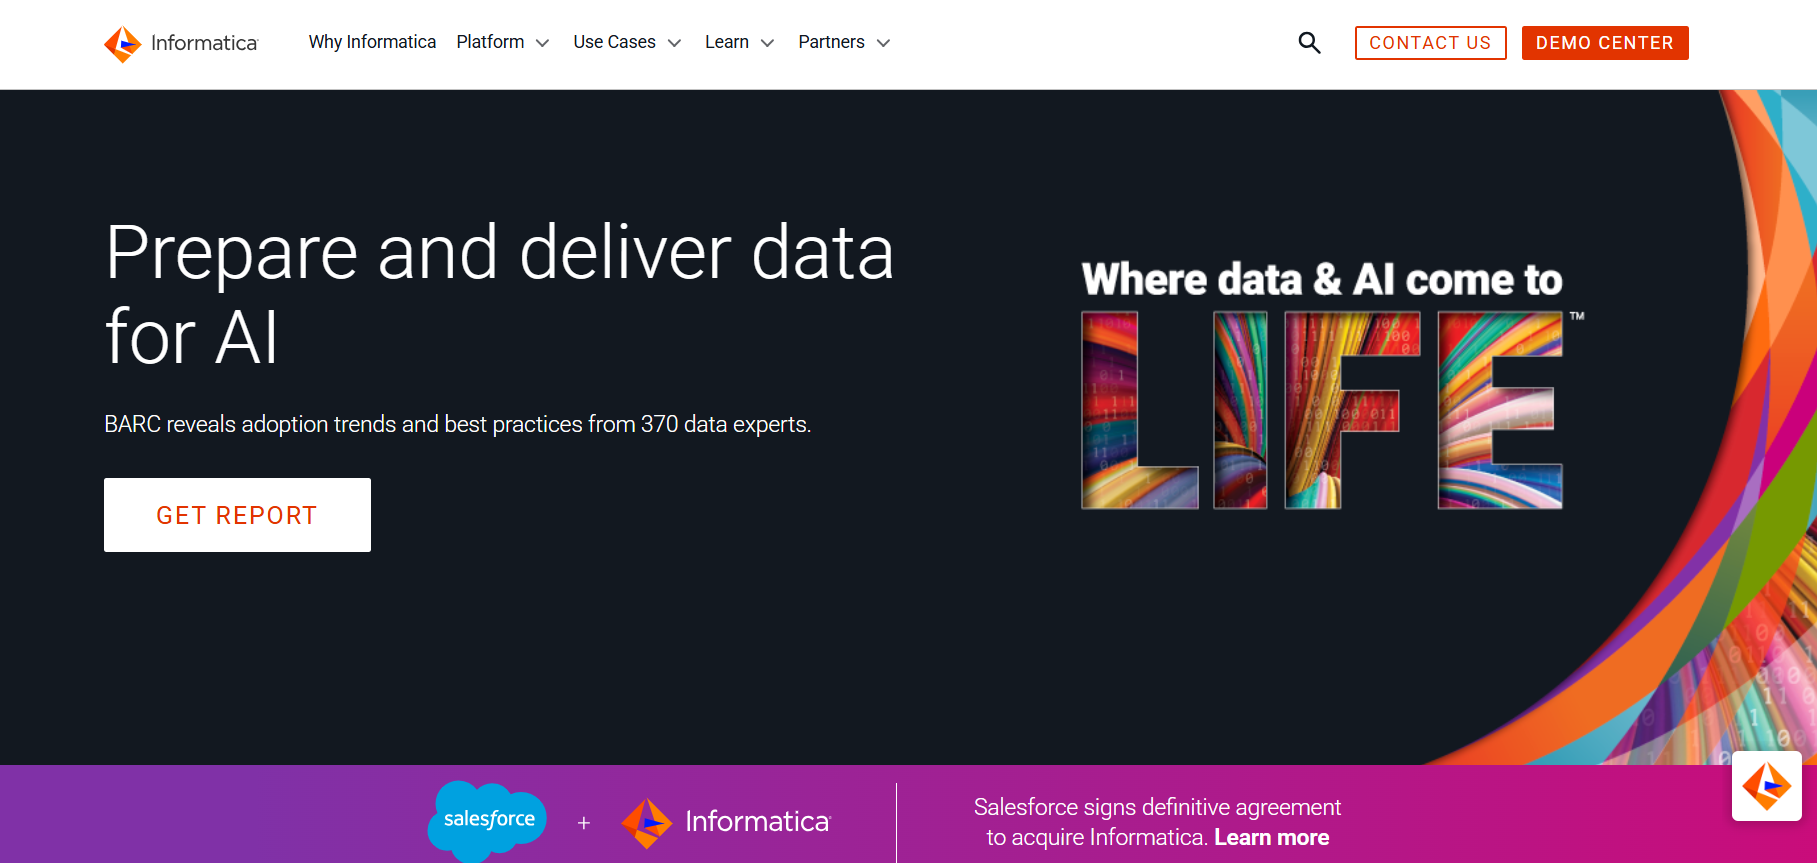Image resolution: width=1817 pixels, height=863 pixels.
Task: Follow the Learn more link in banner
Action: tap(1271, 837)
